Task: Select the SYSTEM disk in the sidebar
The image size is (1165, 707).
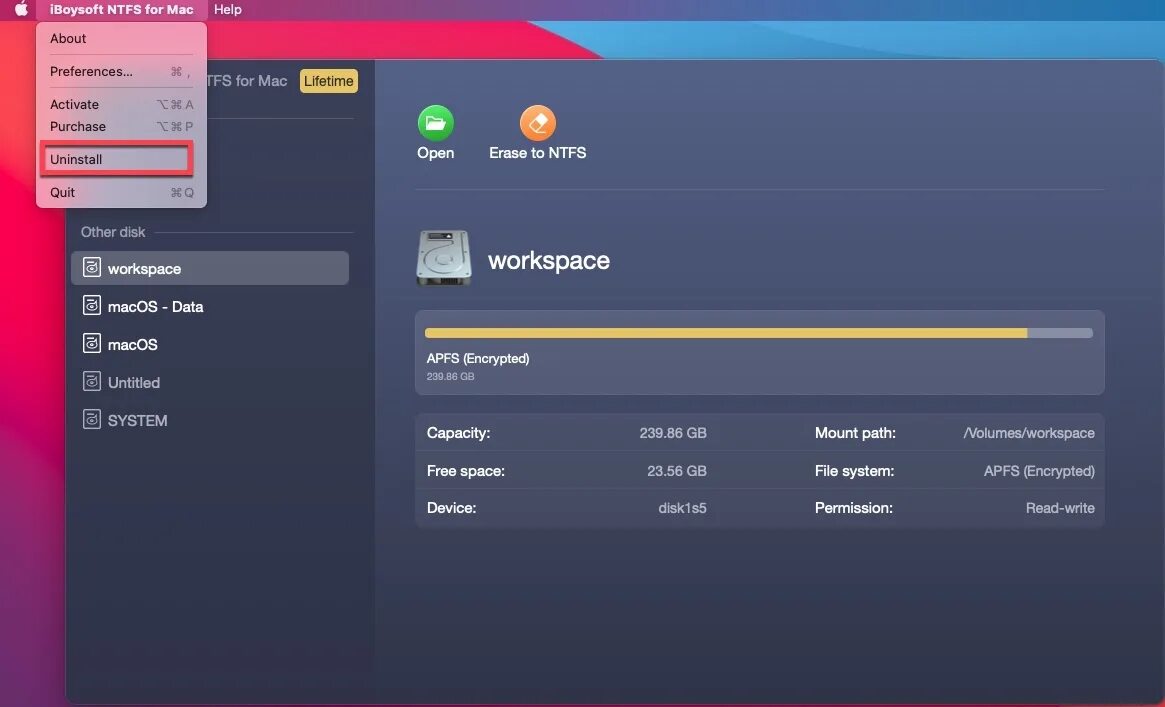Action: [x=210, y=420]
